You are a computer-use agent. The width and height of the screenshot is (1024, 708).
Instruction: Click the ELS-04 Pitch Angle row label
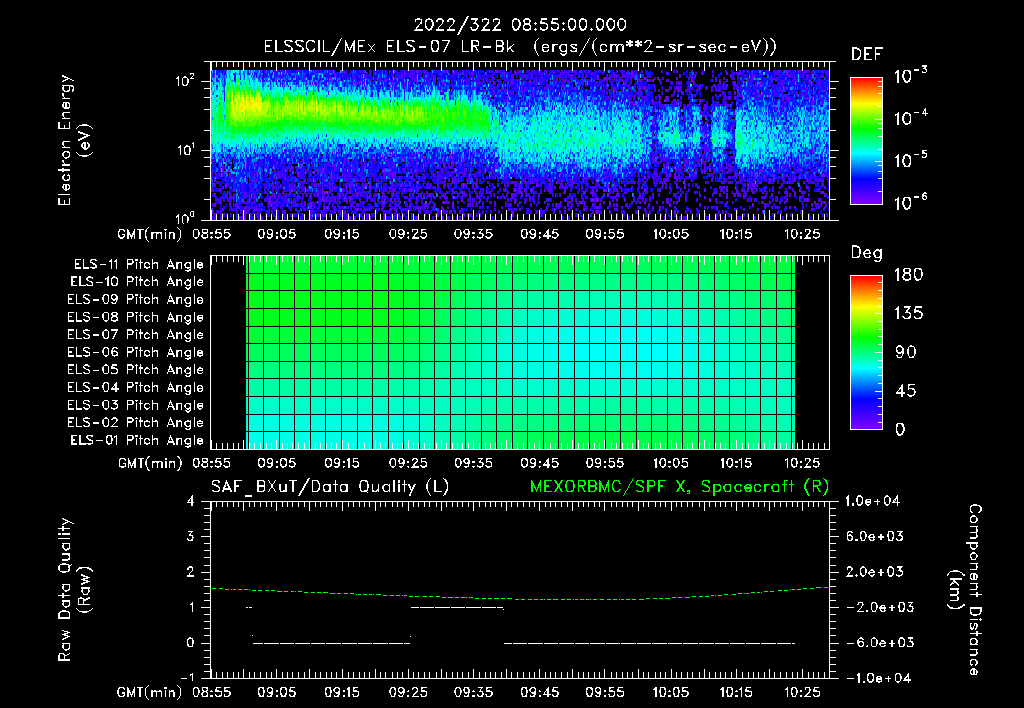(x=135, y=387)
